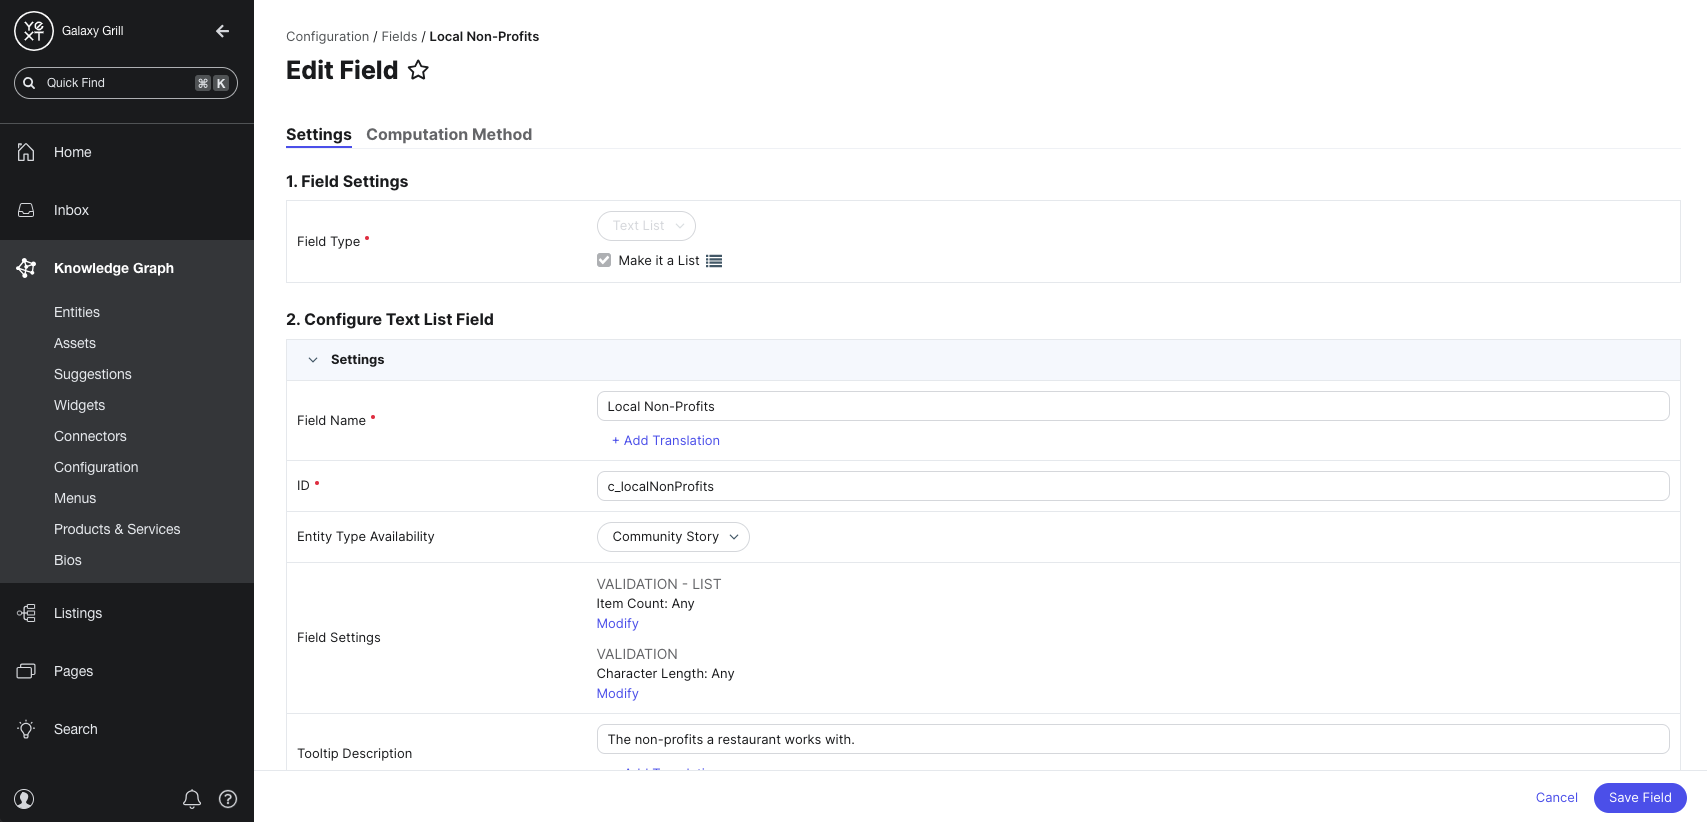Click Add Translation under Field Name

tap(666, 440)
